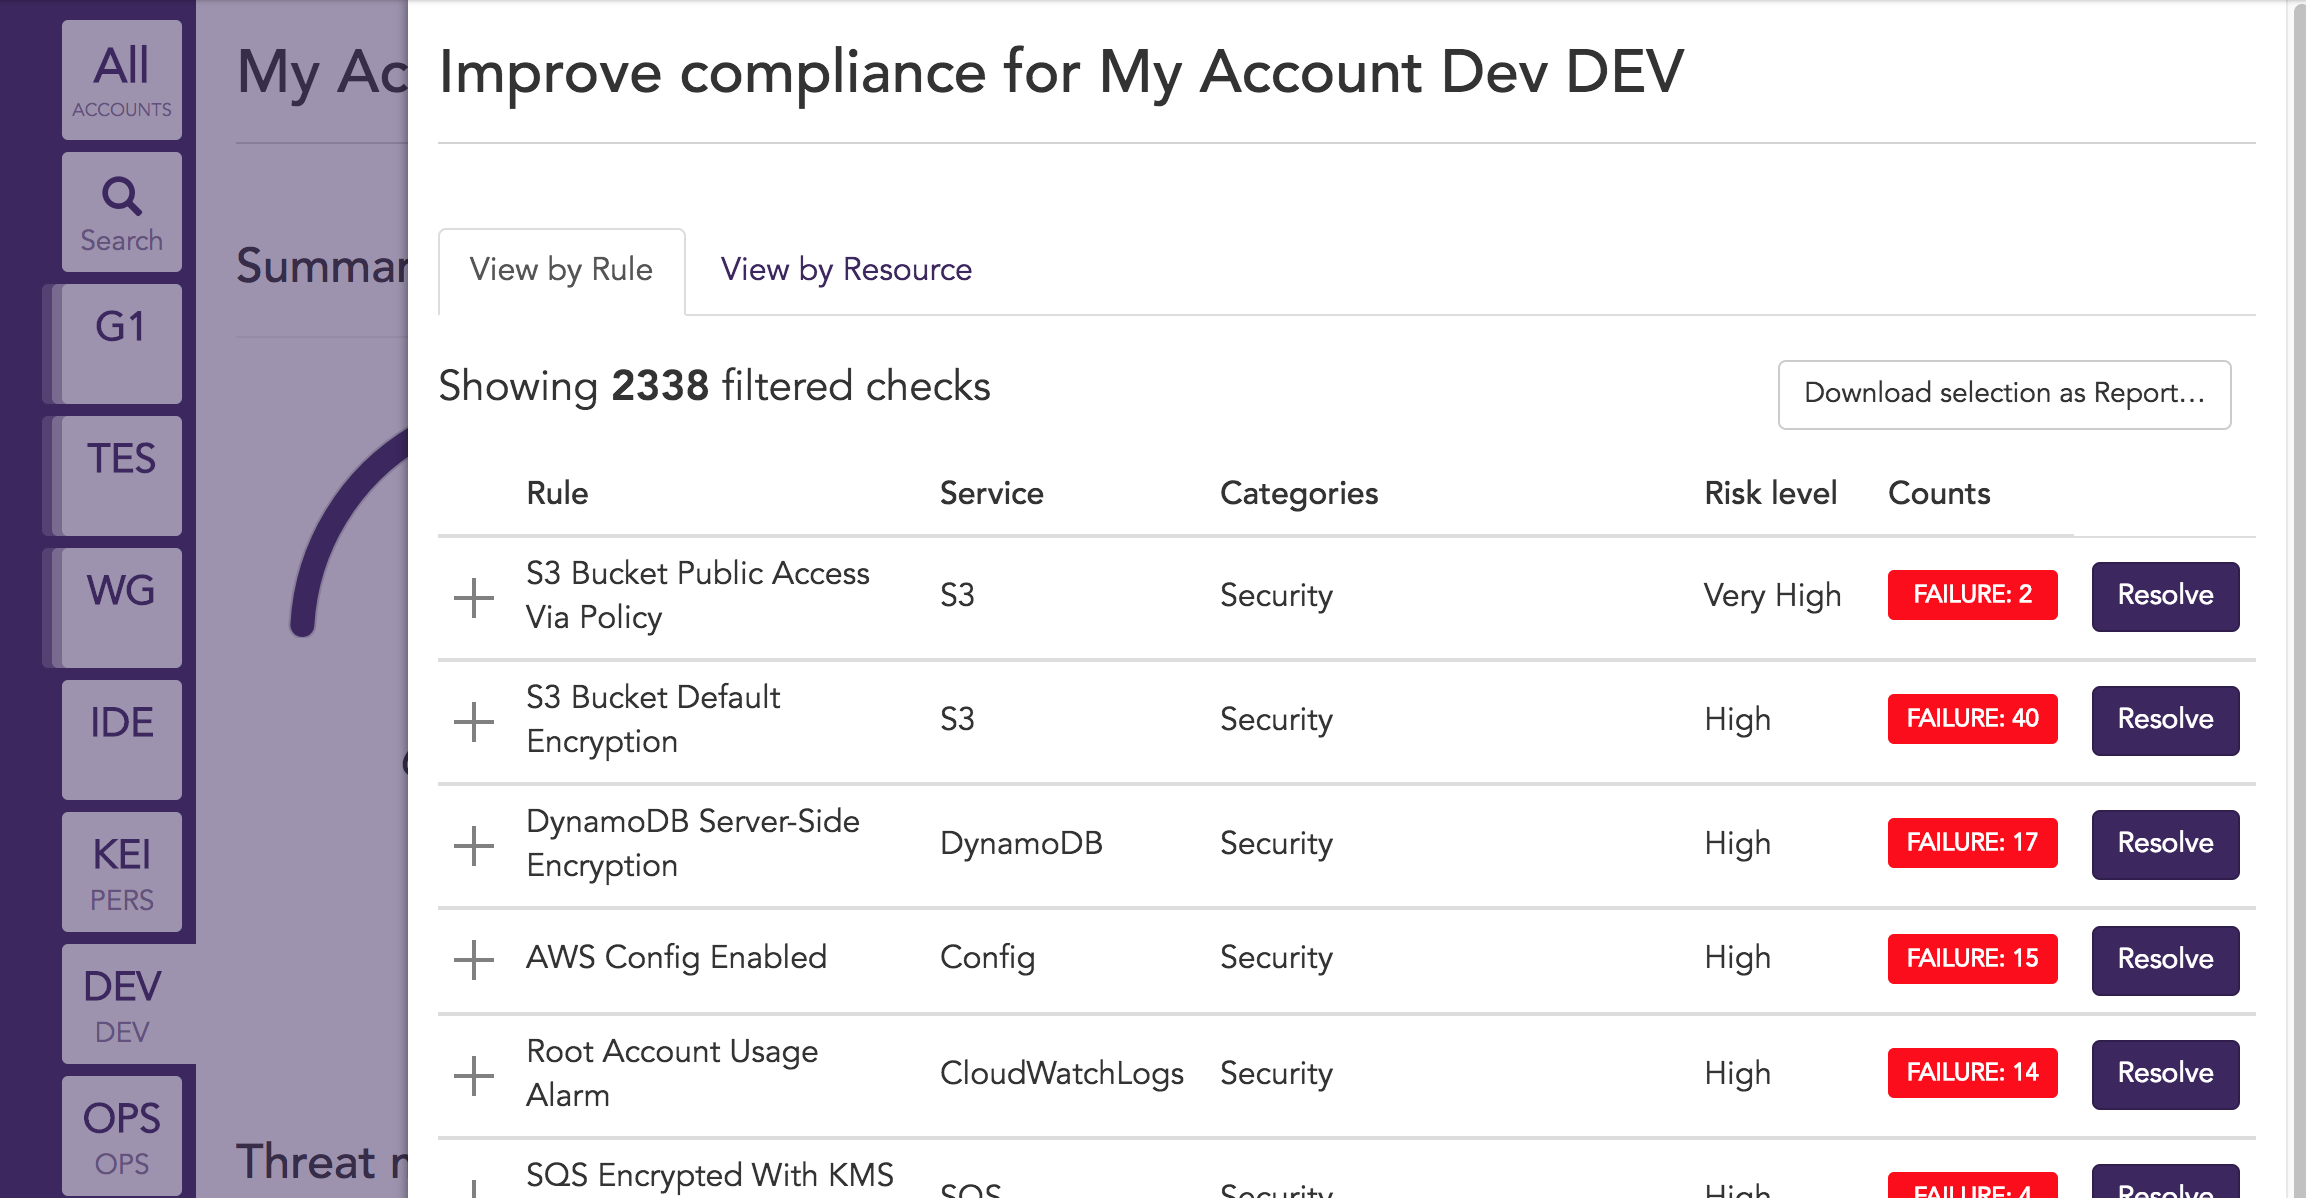Viewport: 2306px width, 1198px height.
Task: Open the OPS account tile
Action: [121, 1135]
